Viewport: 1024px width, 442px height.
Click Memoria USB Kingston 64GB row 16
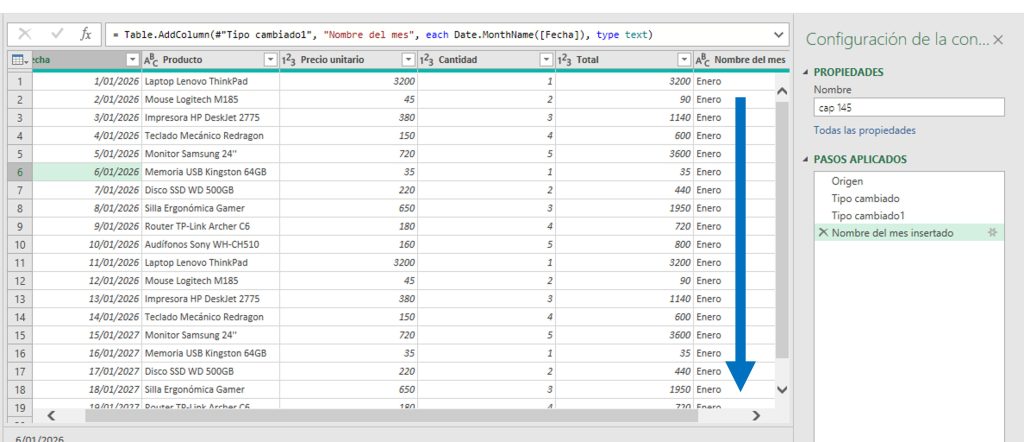[210, 353]
